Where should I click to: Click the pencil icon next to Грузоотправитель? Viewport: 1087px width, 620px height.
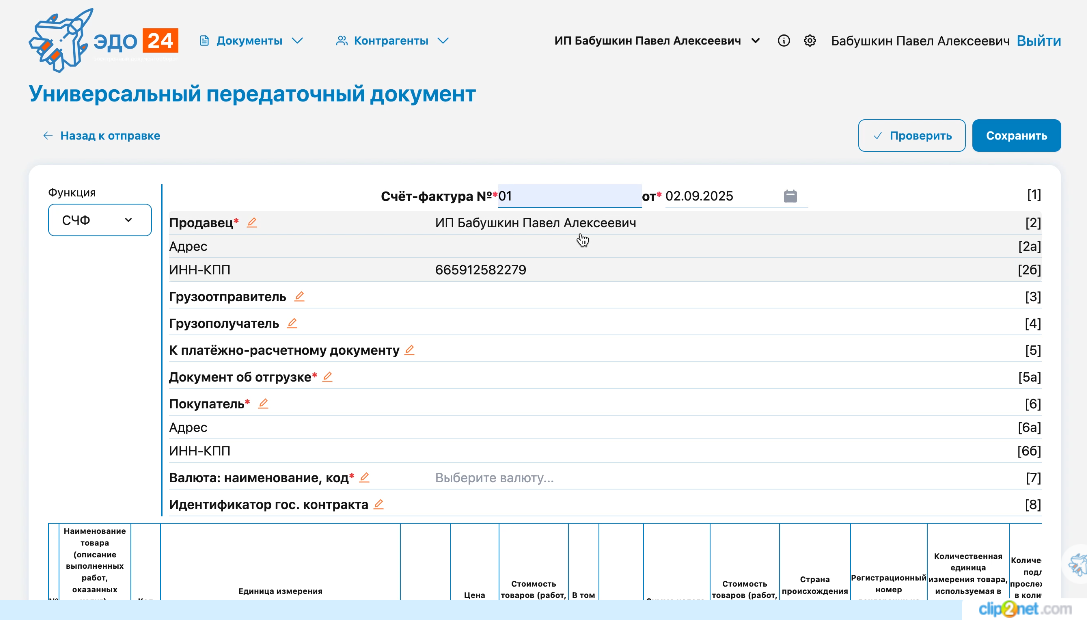coord(299,296)
